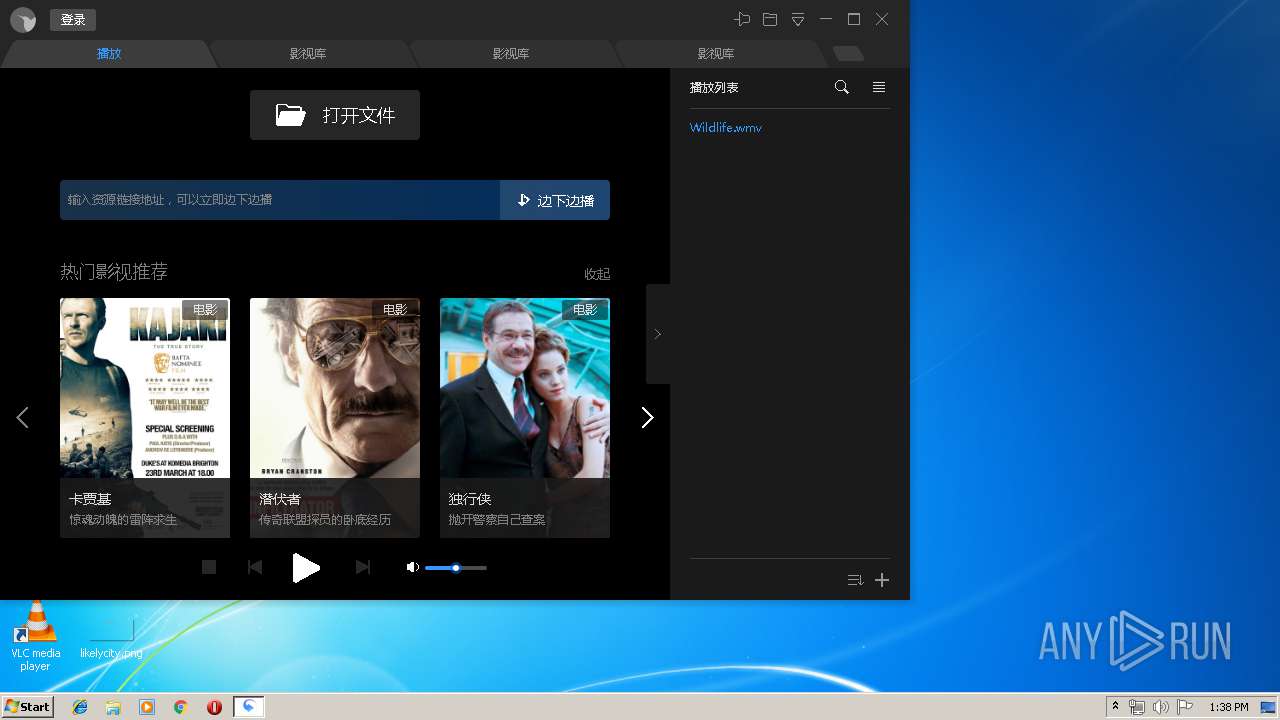Screen dimensions: 1280x720
Task: Skip to the next track
Action: (363, 567)
